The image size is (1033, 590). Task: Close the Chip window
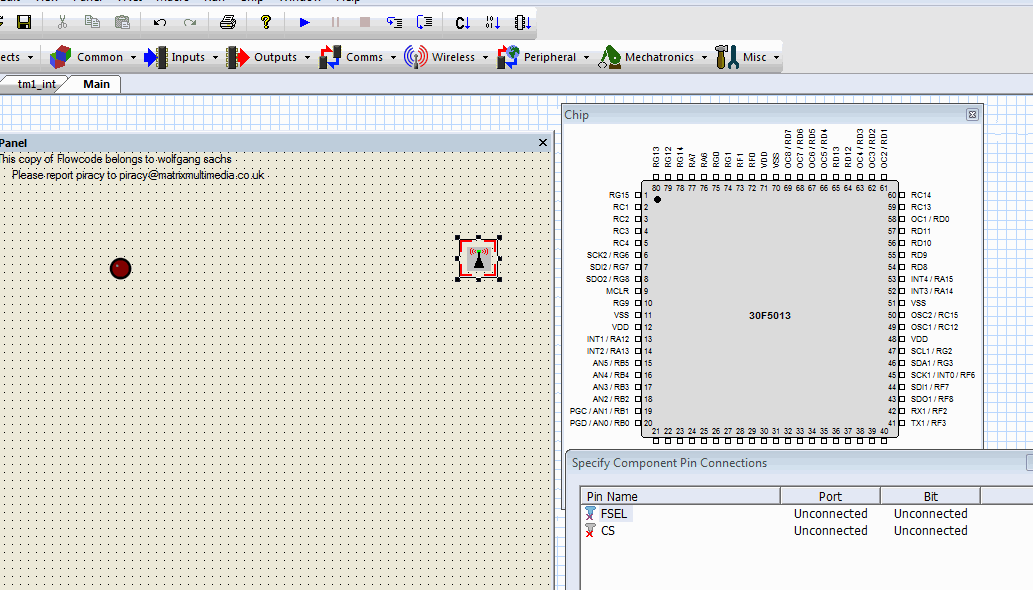(972, 115)
